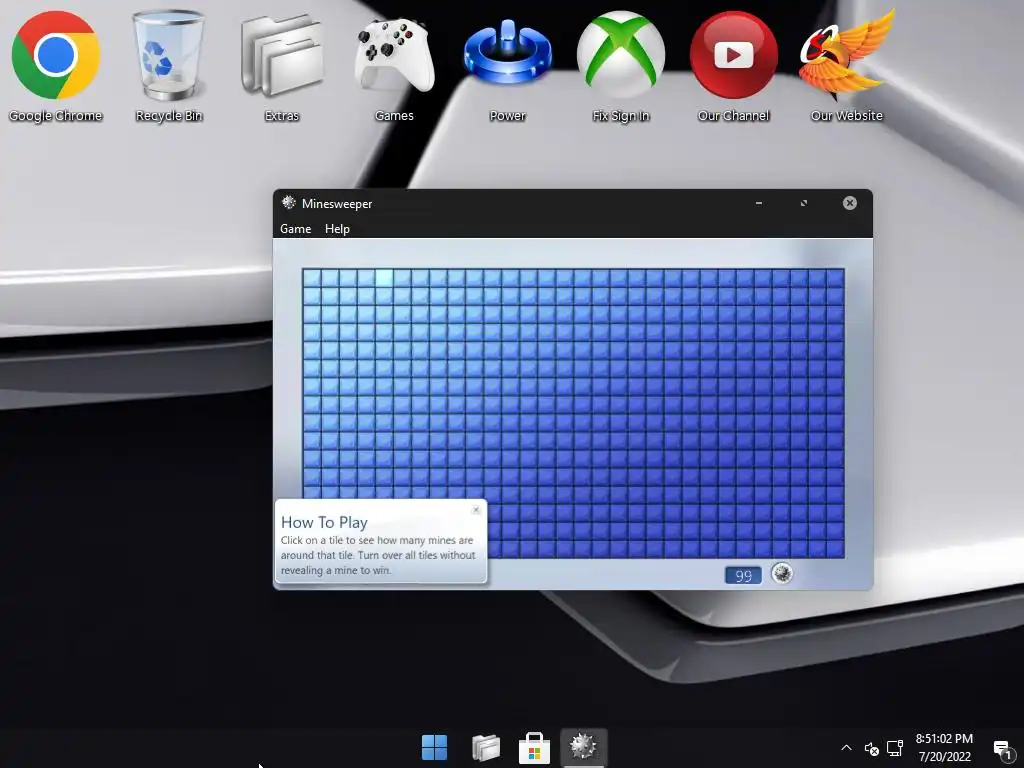Dismiss the How To Play tip
This screenshot has width=1024, height=768.
pos(476,510)
